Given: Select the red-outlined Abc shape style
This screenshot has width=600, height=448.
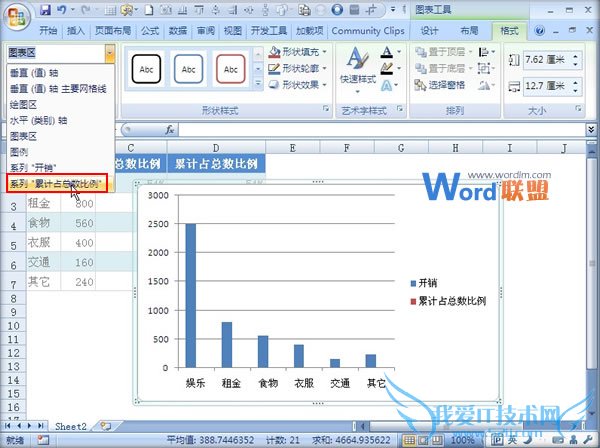Looking at the screenshot, I should coord(230,69).
